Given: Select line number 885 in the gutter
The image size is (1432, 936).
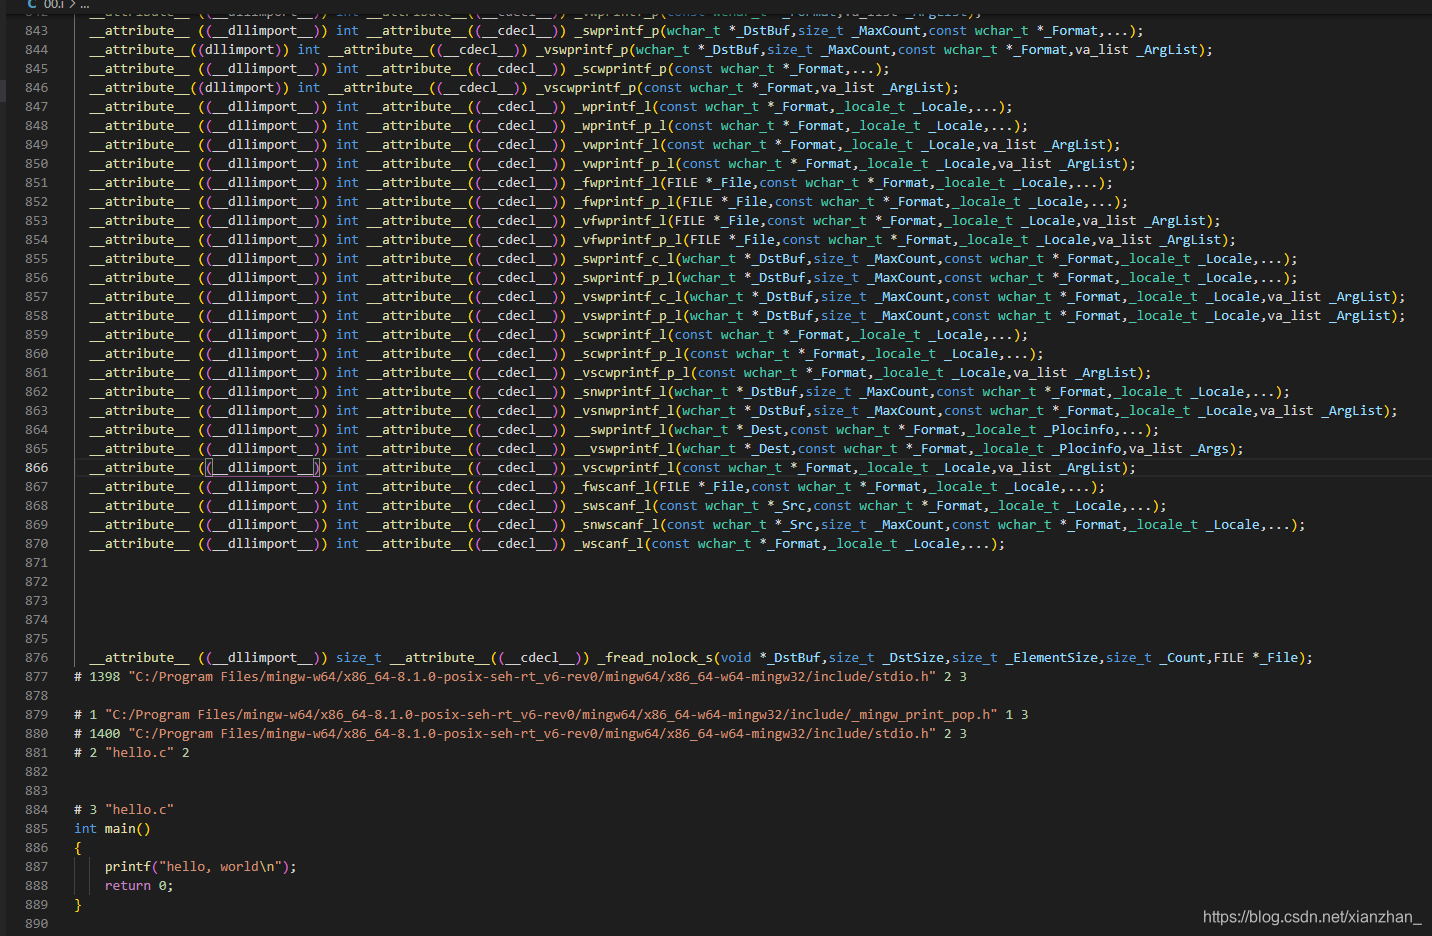Looking at the screenshot, I should (x=36, y=829).
